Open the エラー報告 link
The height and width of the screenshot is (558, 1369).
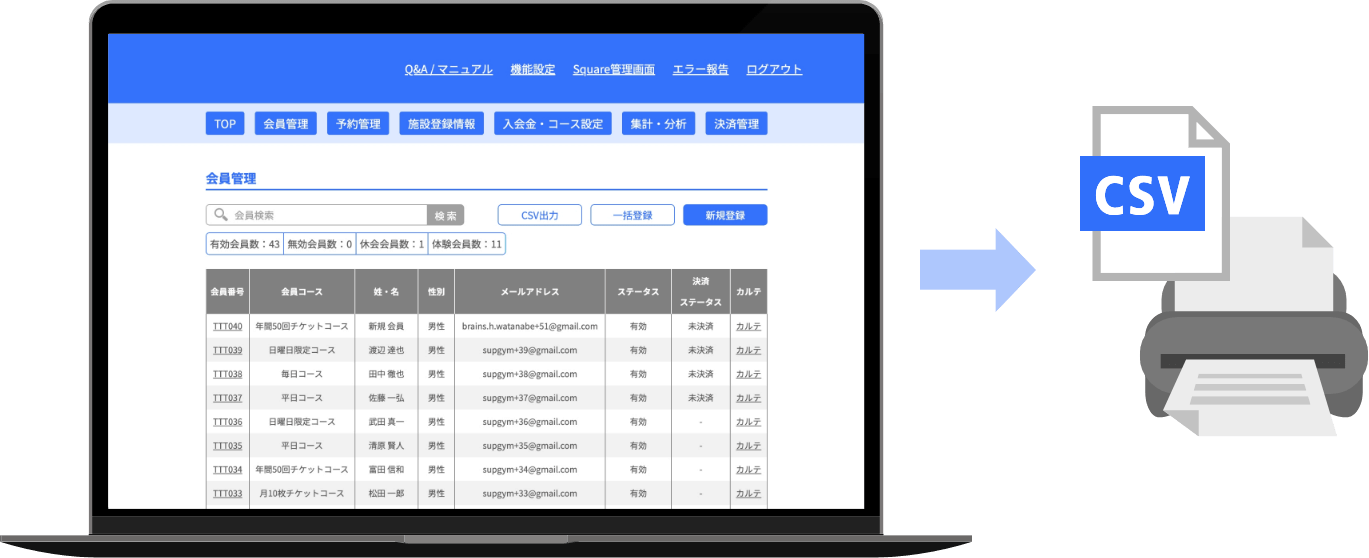tap(700, 69)
